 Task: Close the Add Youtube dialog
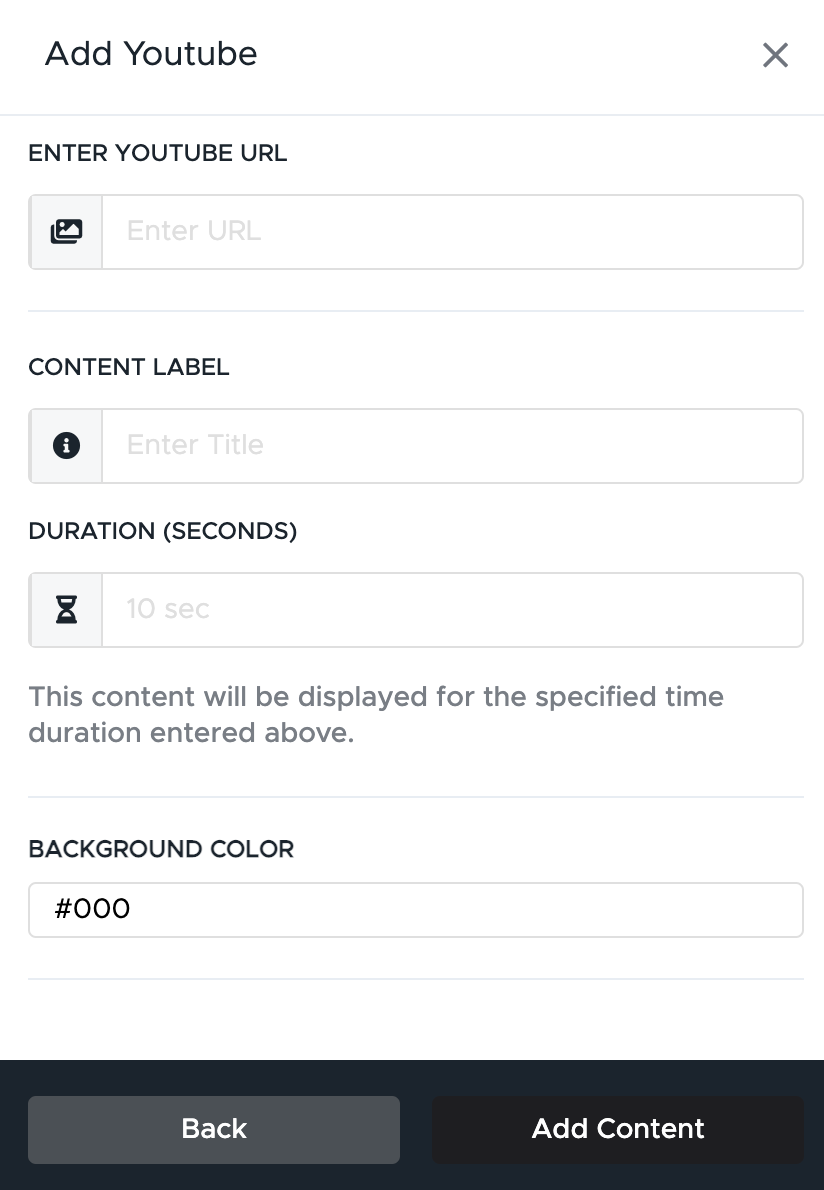775,55
